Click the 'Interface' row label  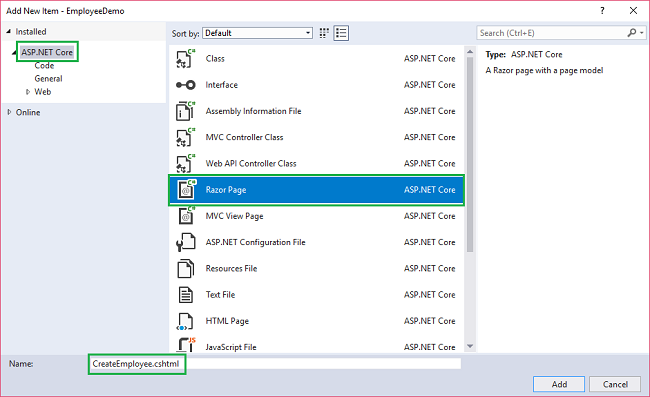(222, 85)
